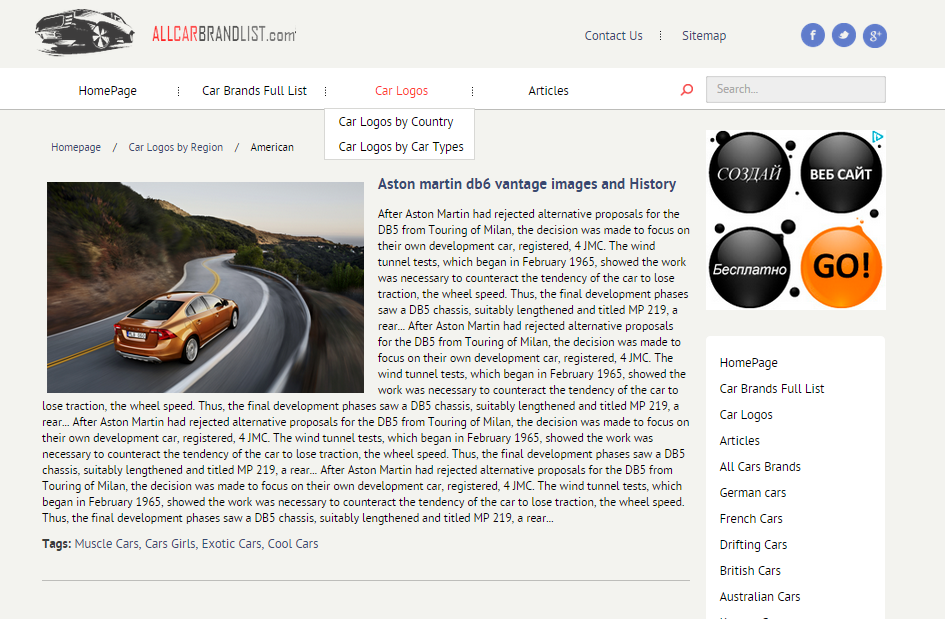Image resolution: width=945 pixels, height=619 pixels.
Task: Open the Aston Martin DB6 article title
Action: click(527, 184)
